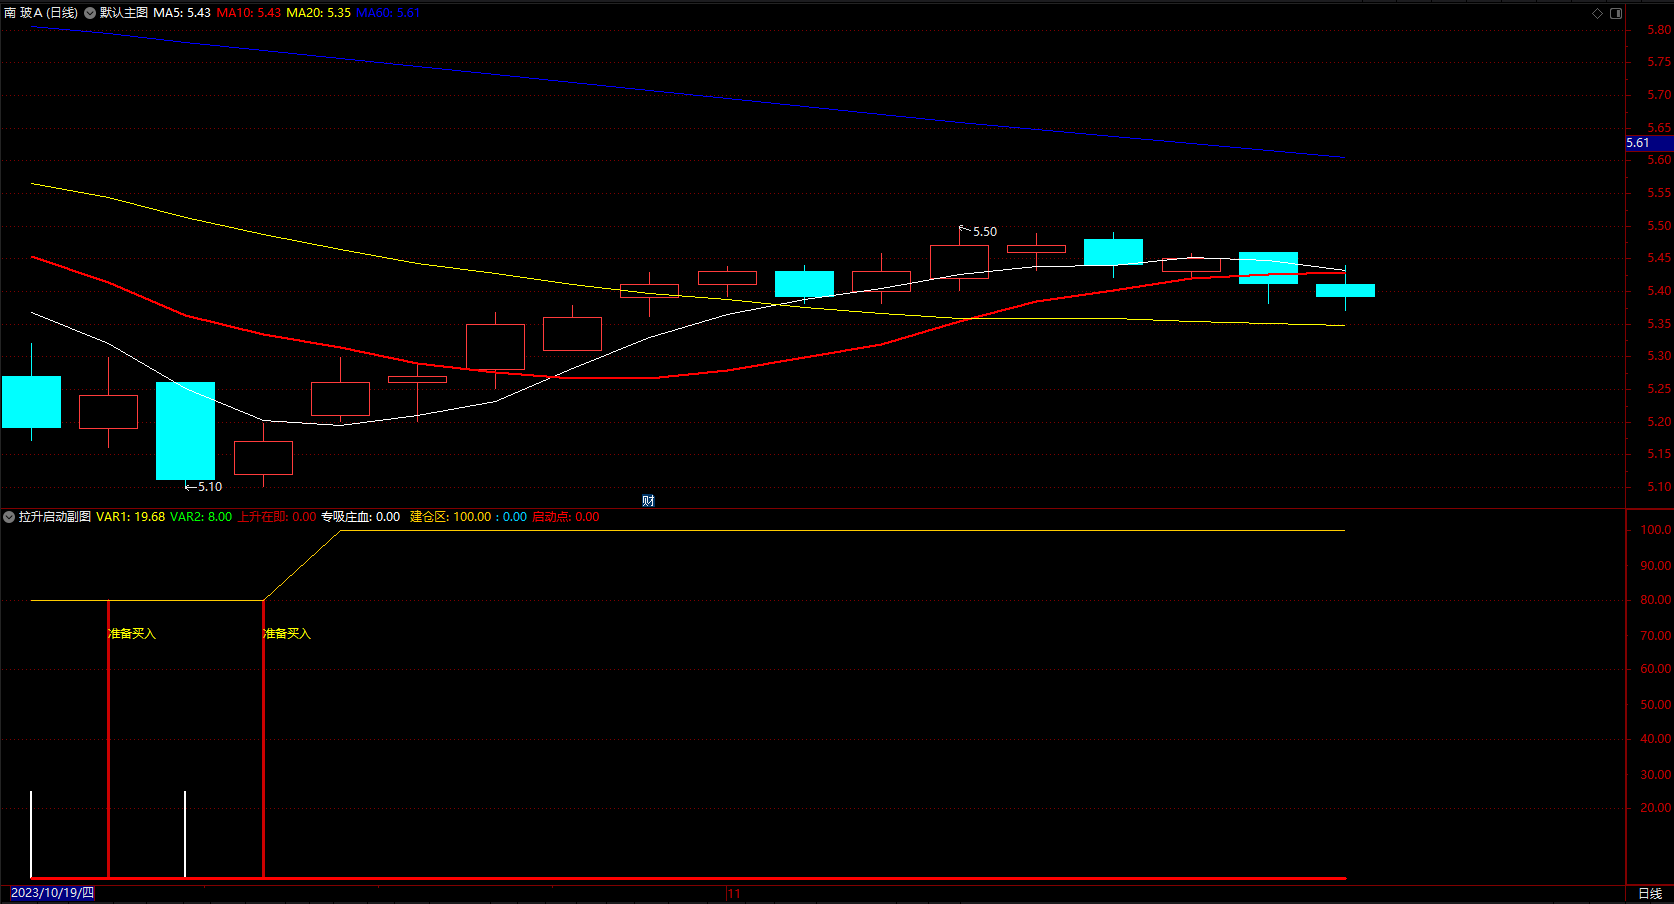The height and width of the screenshot is (904, 1674).
Task: Click the 2023/10/19/四 date label
Action: (52, 893)
